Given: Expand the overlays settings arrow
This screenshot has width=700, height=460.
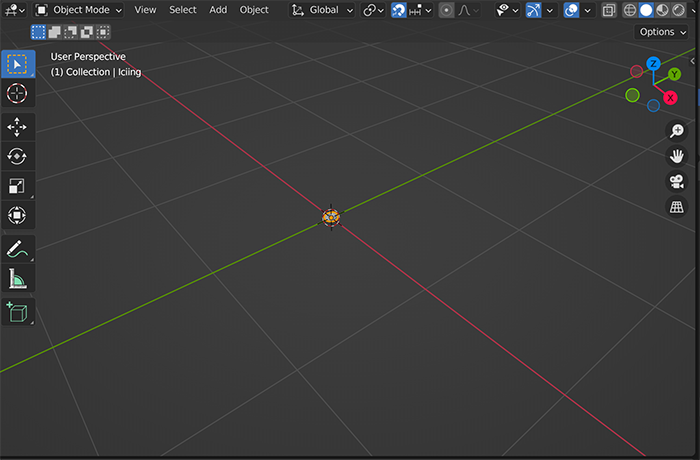Looking at the screenshot, I should 588,10.
